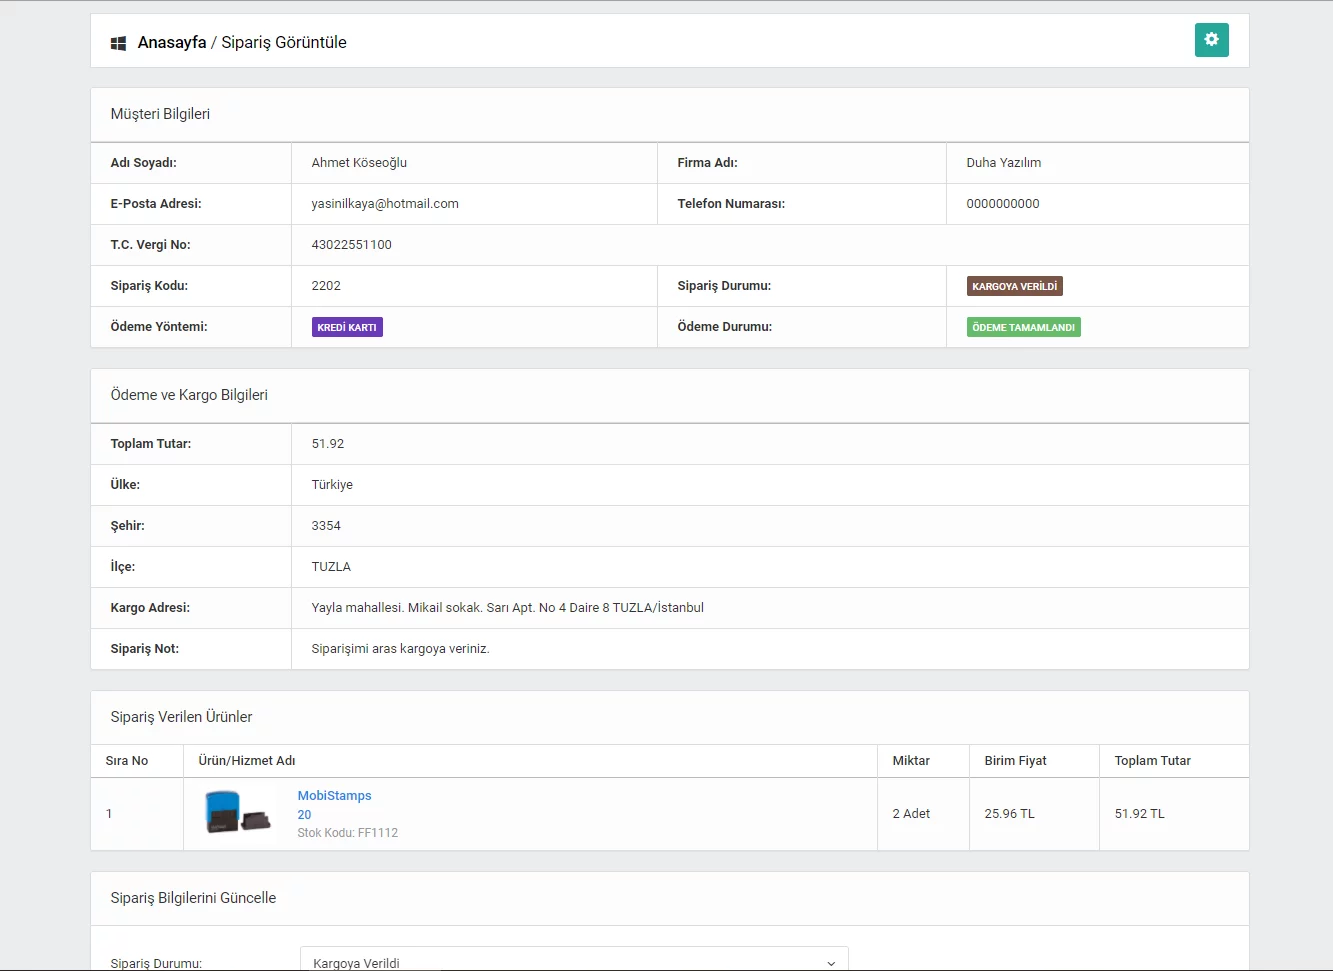1333x971 pixels.
Task: Click the KARGOYA VERİLDİ status badge
Action: [1014, 286]
